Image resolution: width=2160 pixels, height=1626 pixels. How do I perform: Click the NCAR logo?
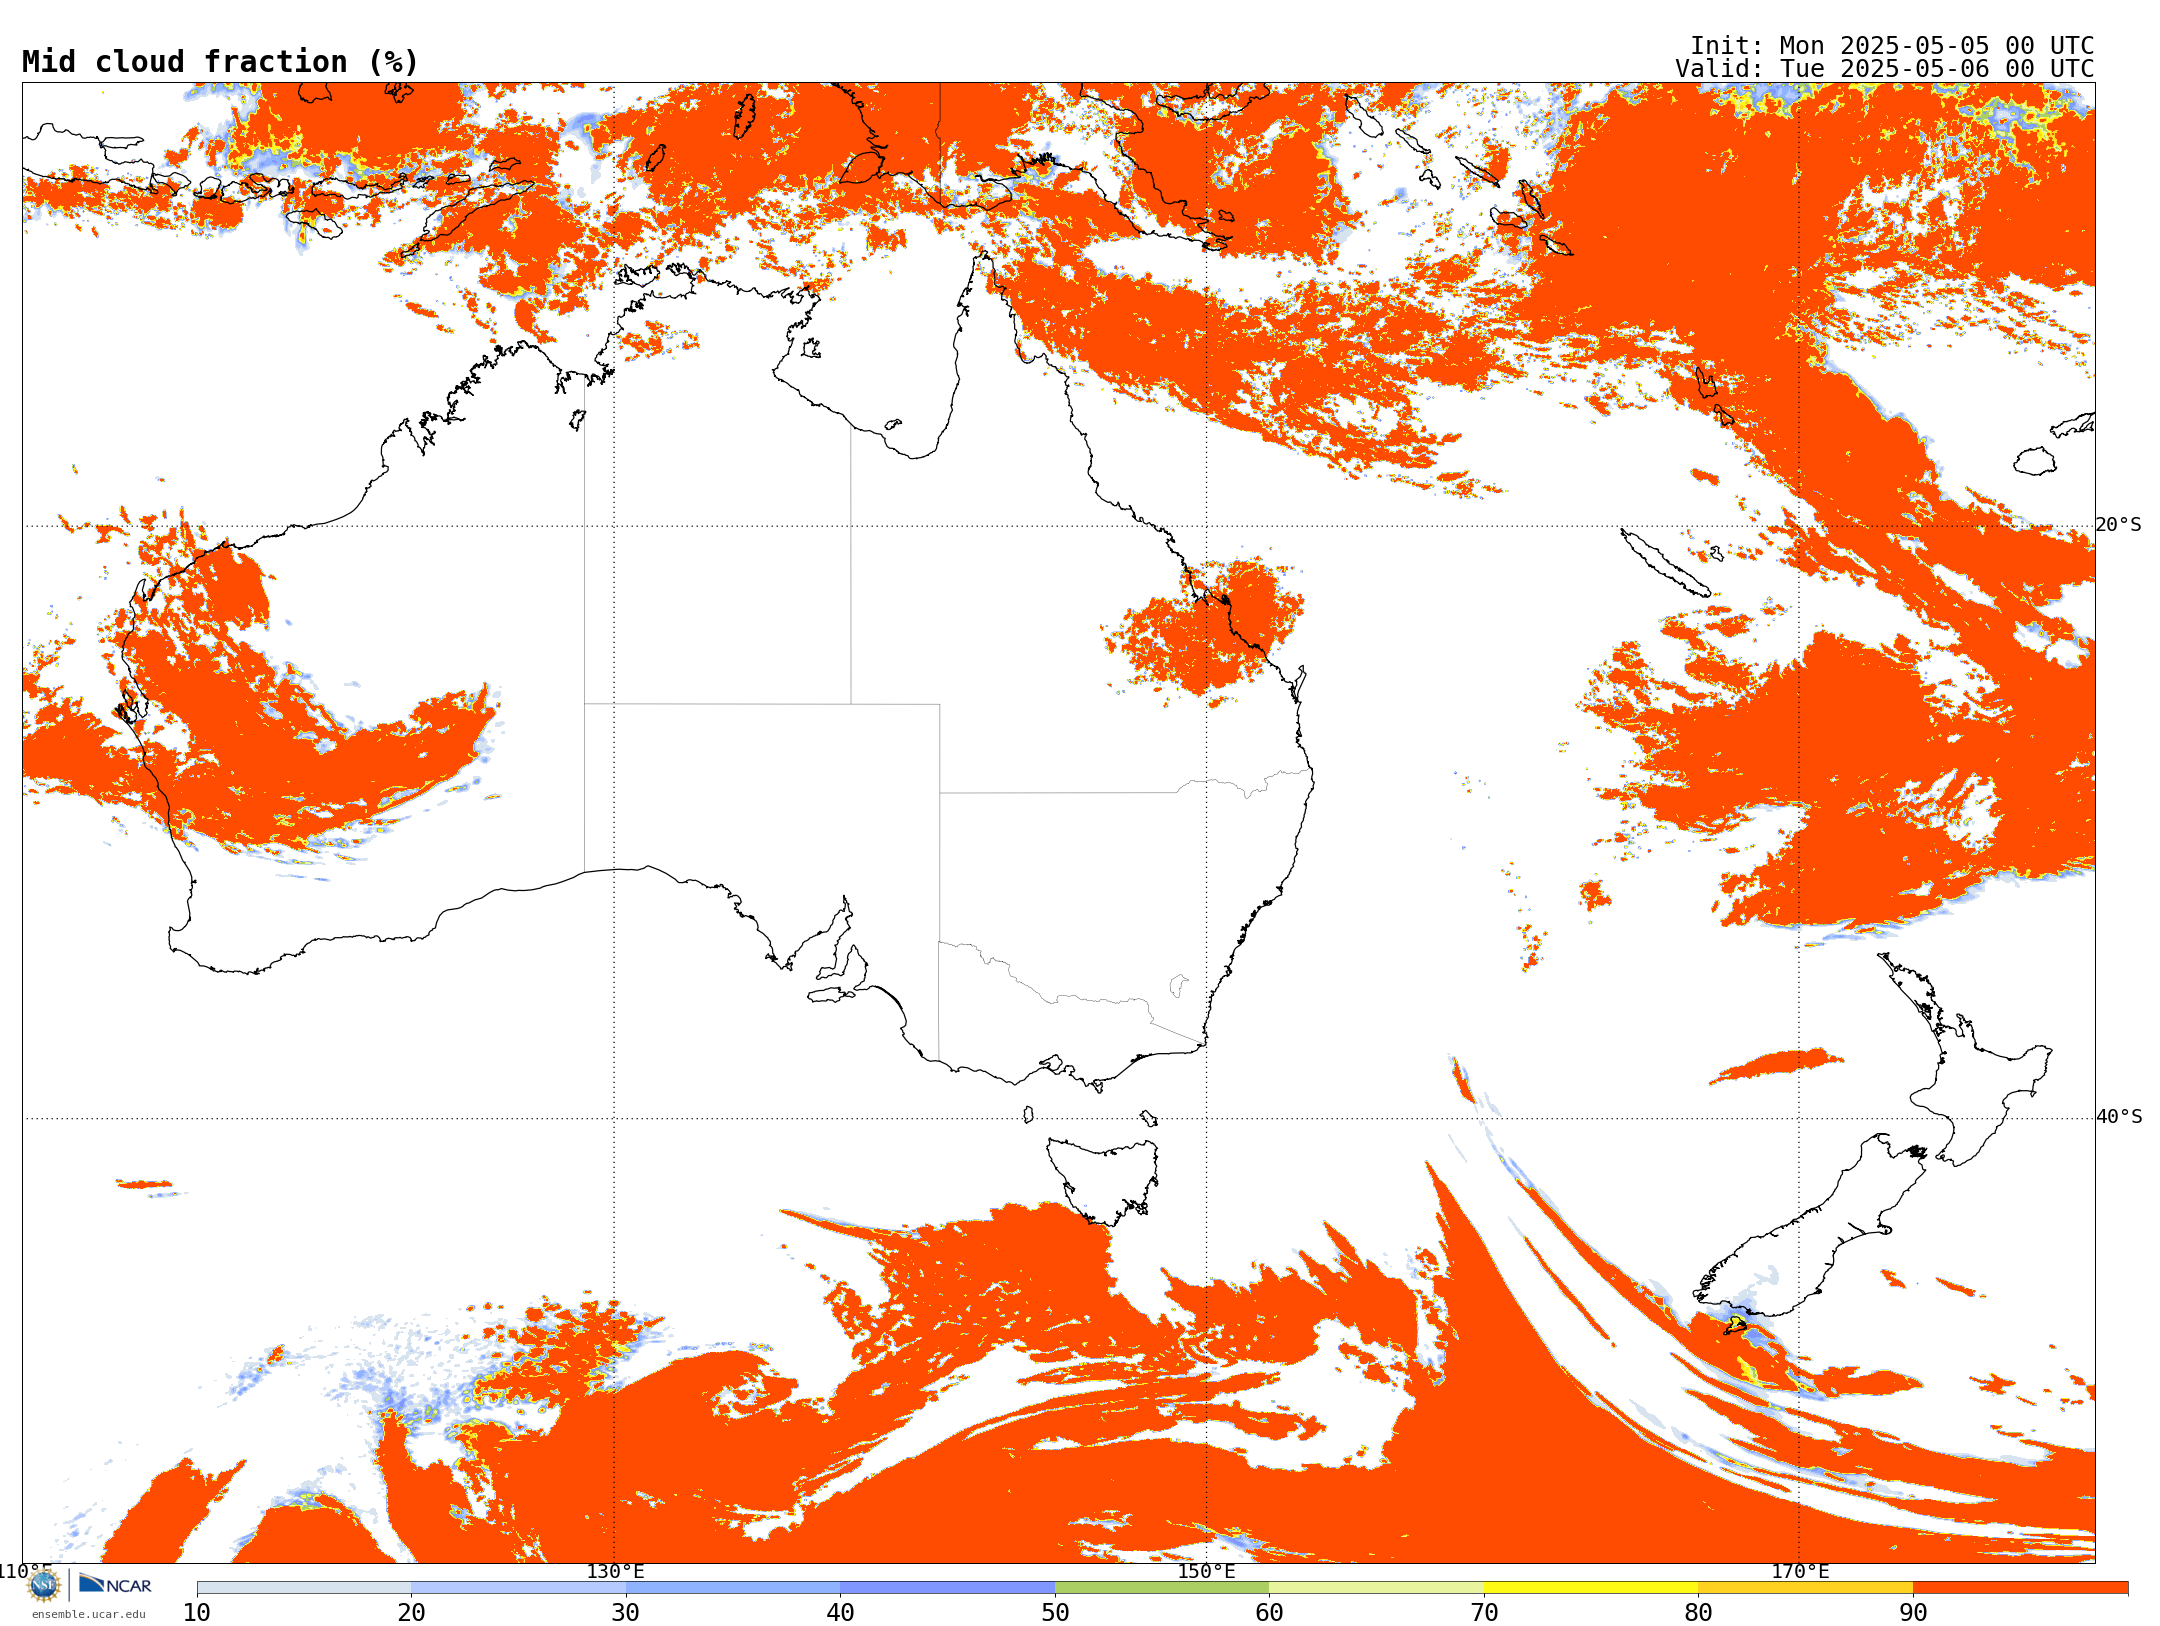(x=115, y=1585)
